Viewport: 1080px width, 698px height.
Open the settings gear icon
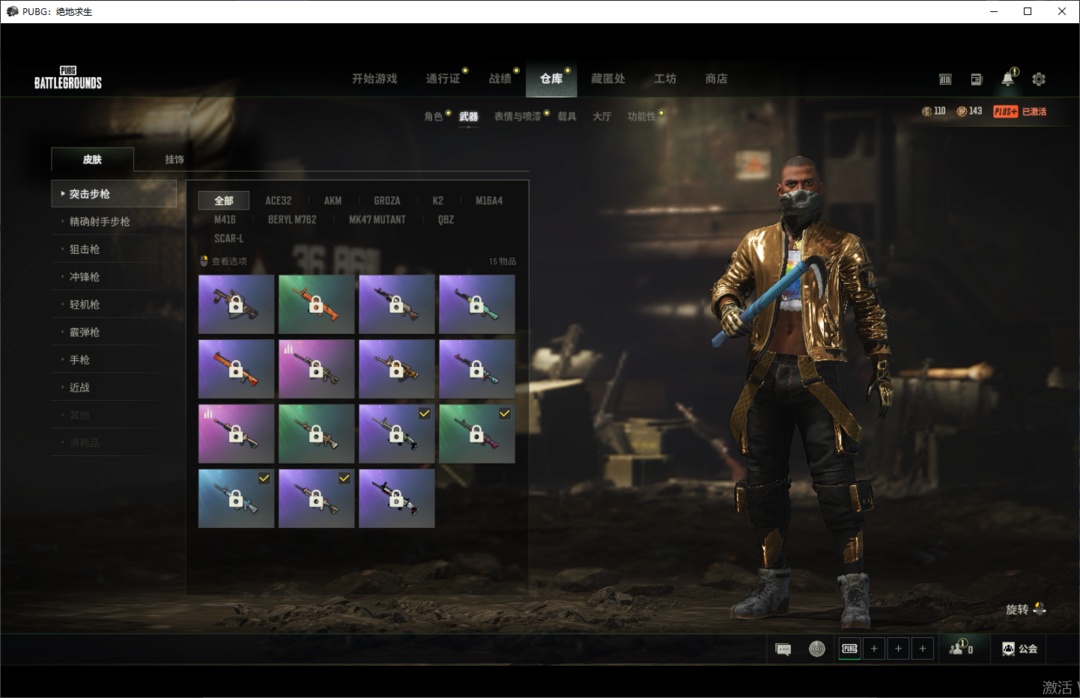pos(1039,79)
